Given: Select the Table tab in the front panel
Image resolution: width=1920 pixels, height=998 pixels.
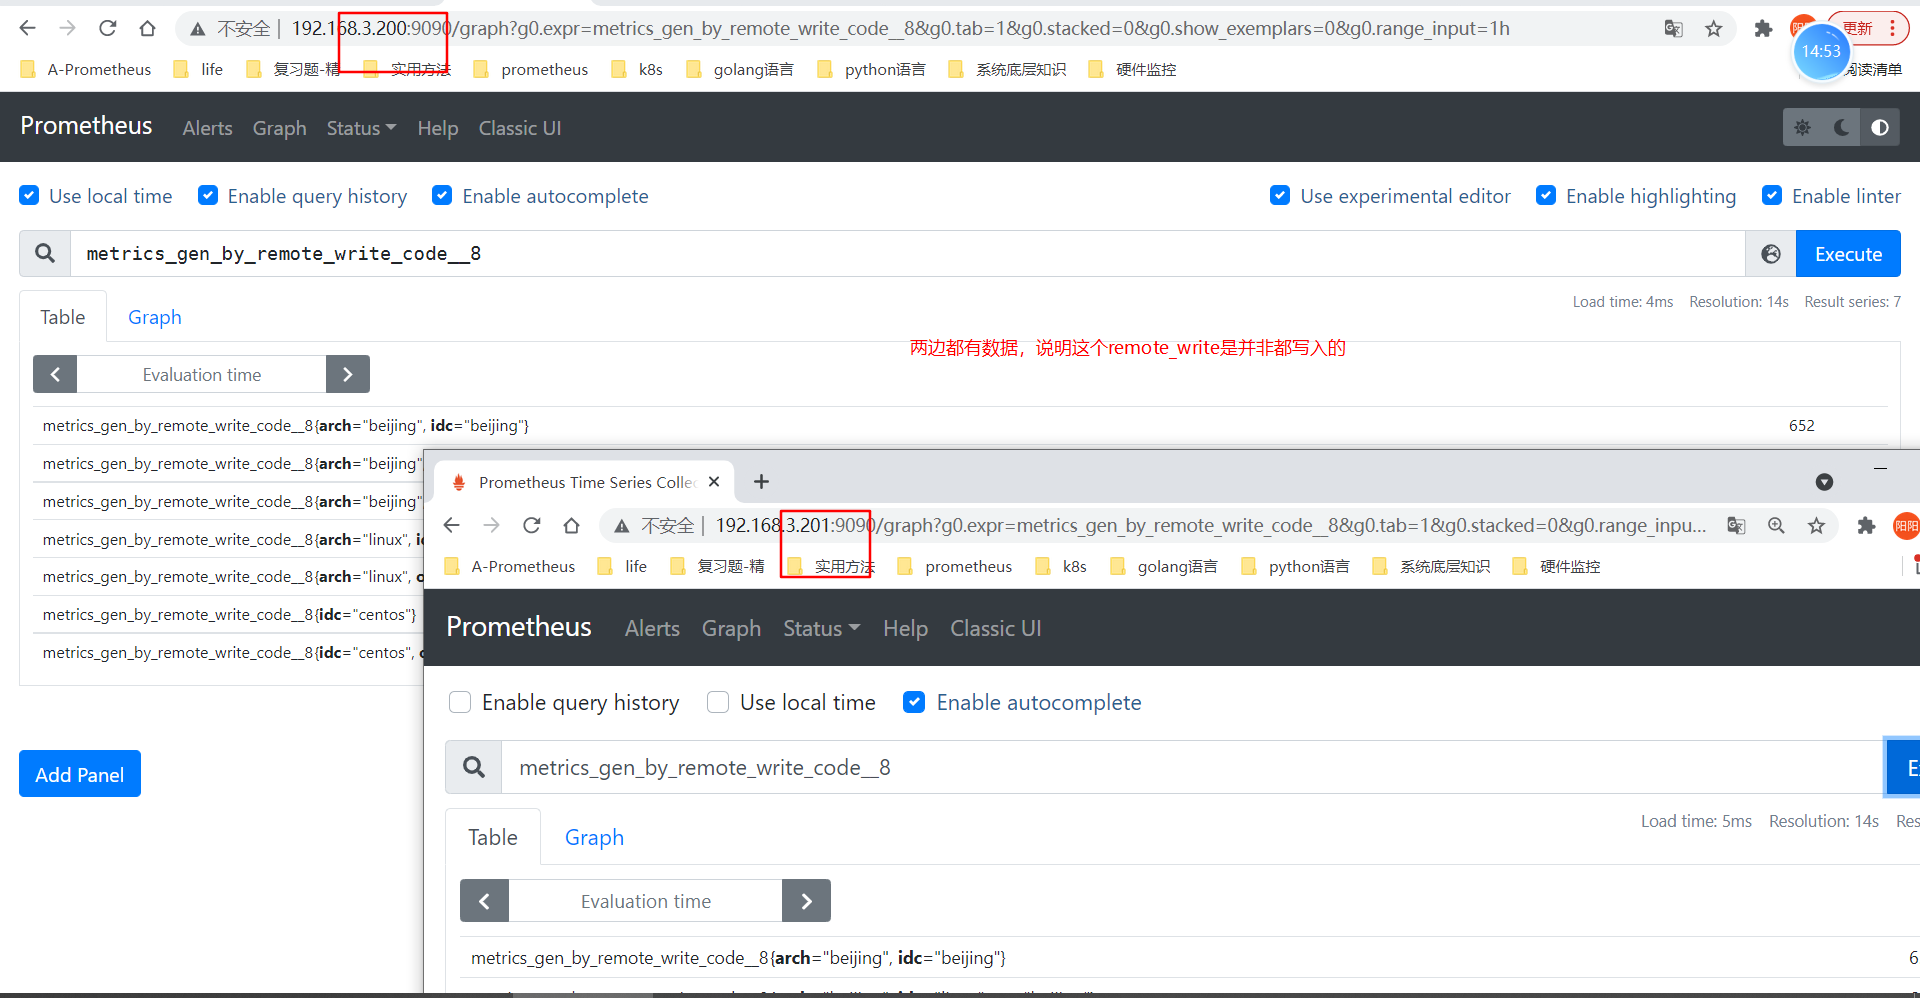Looking at the screenshot, I should [x=493, y=837].
